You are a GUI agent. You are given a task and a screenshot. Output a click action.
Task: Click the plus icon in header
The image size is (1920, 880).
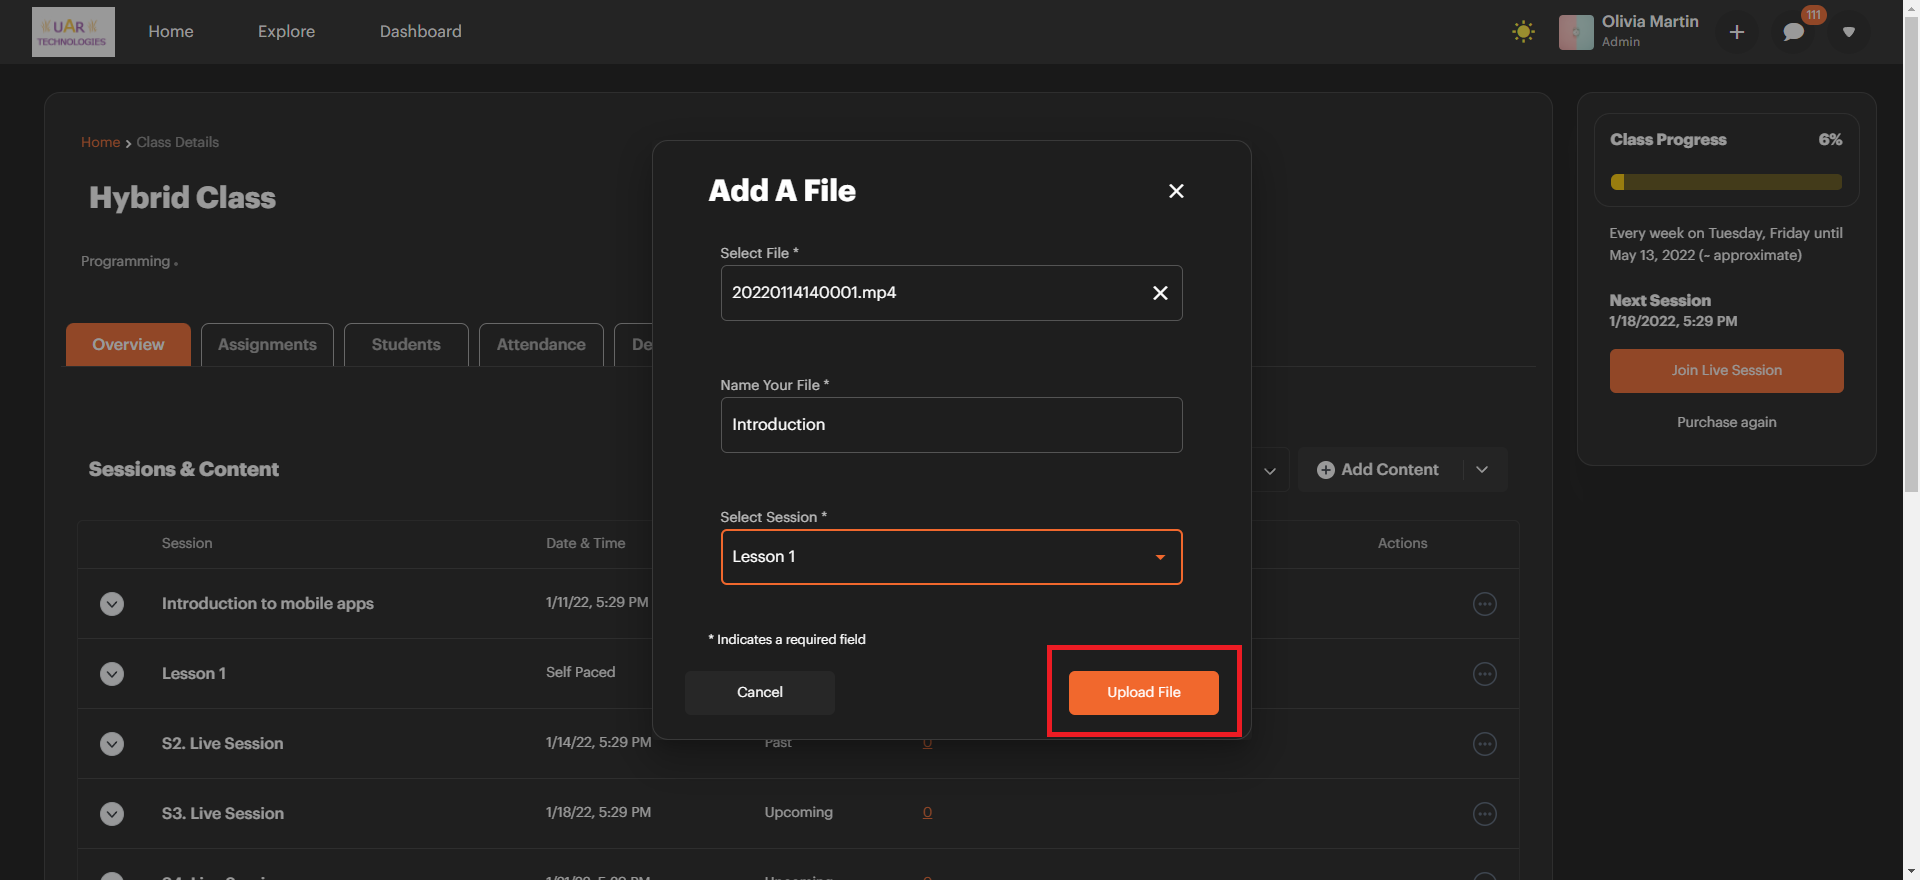(1737, 32)
